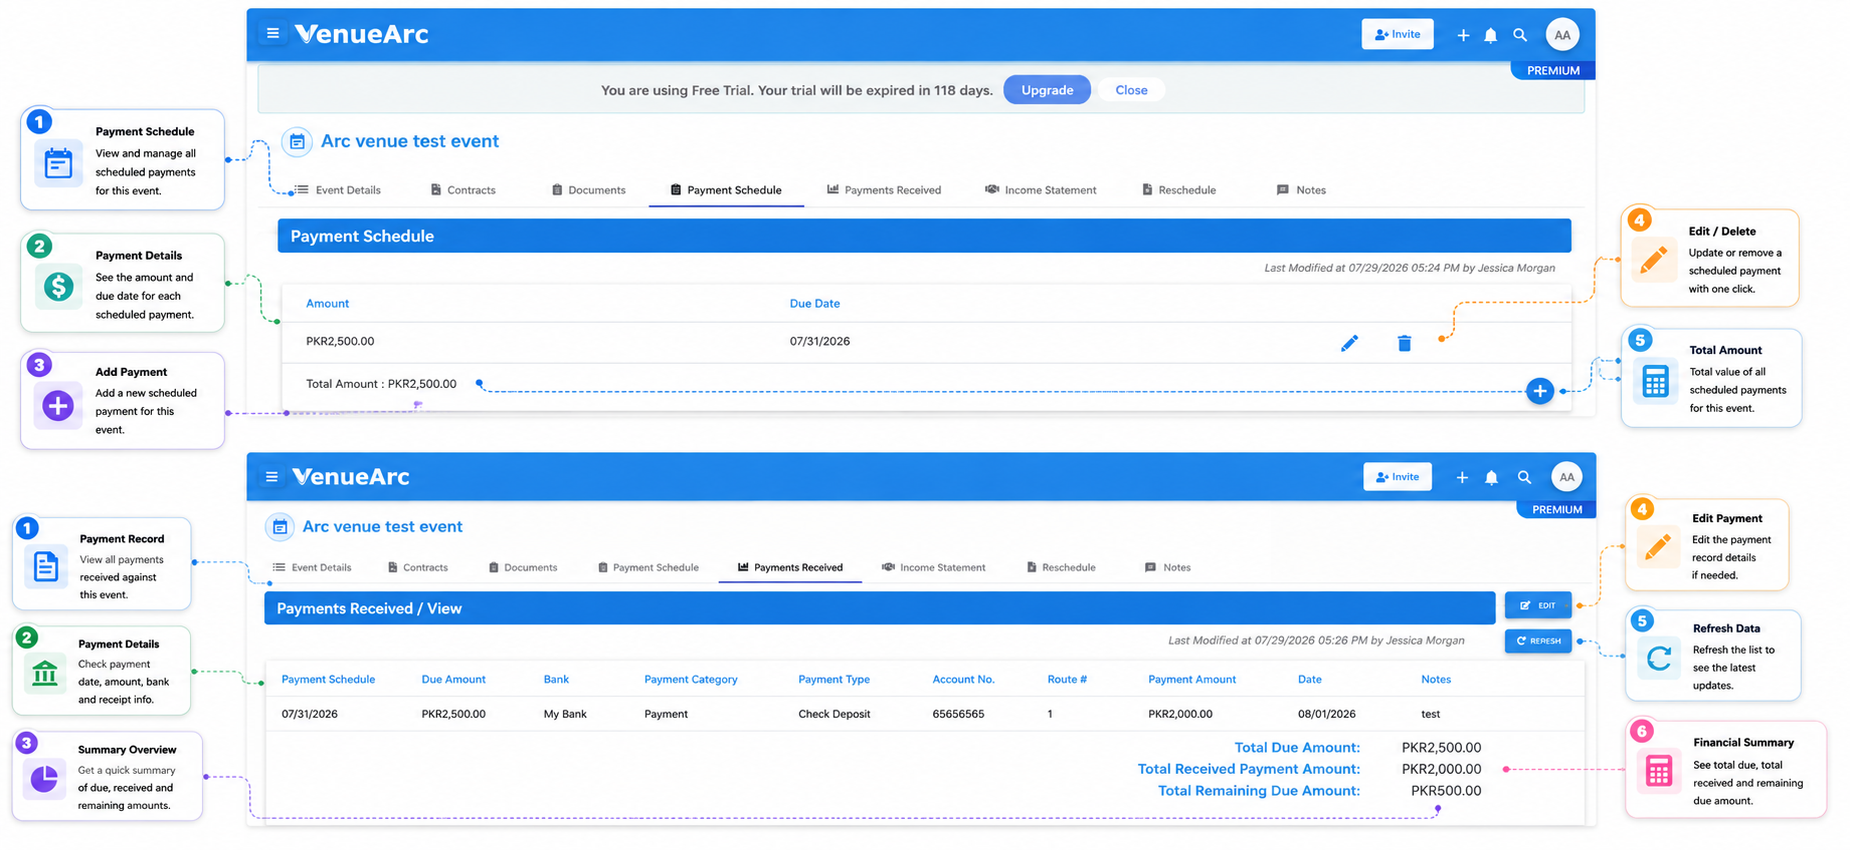This screenshot has height=850, width=1850.
Task: Click the Account No. column header
Action: [x=963, y=679]
